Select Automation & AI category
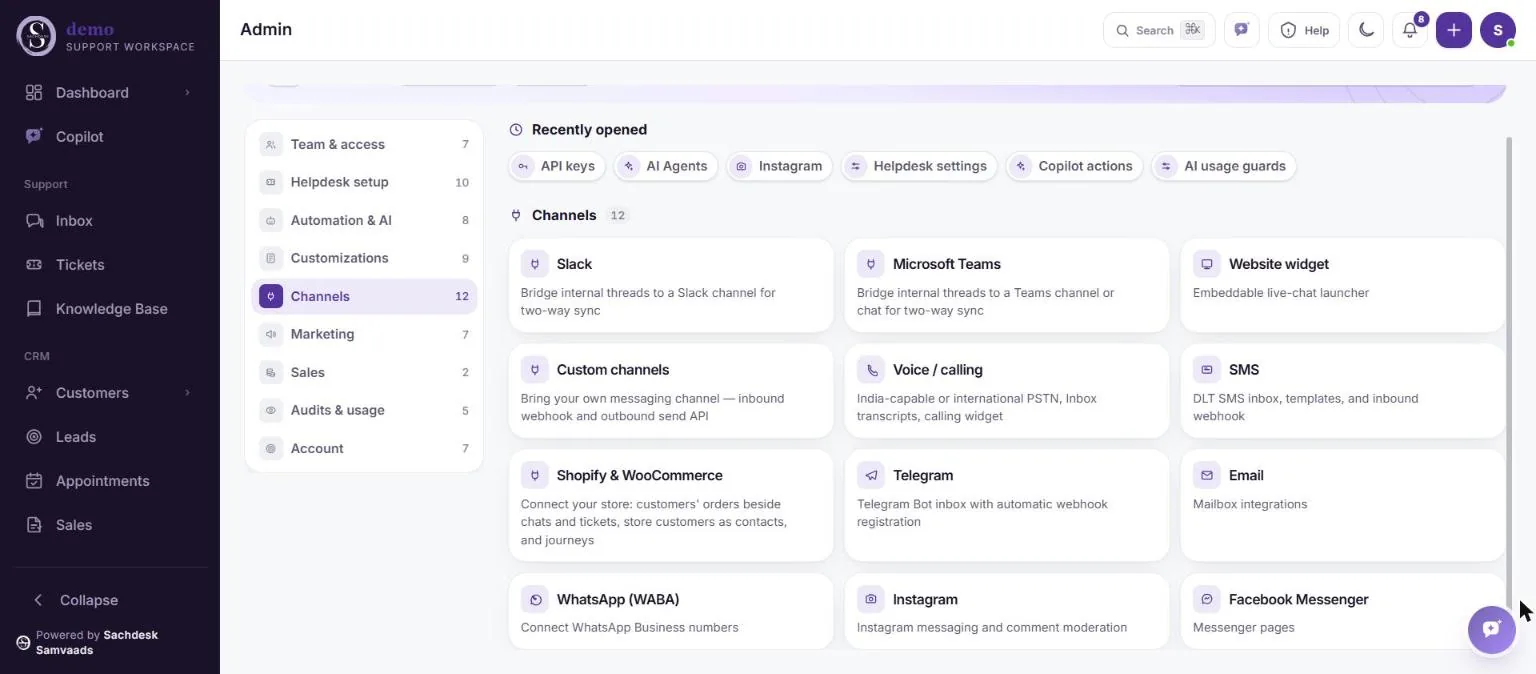Screen dimensions: 1536x674 [x=364, y=221]
